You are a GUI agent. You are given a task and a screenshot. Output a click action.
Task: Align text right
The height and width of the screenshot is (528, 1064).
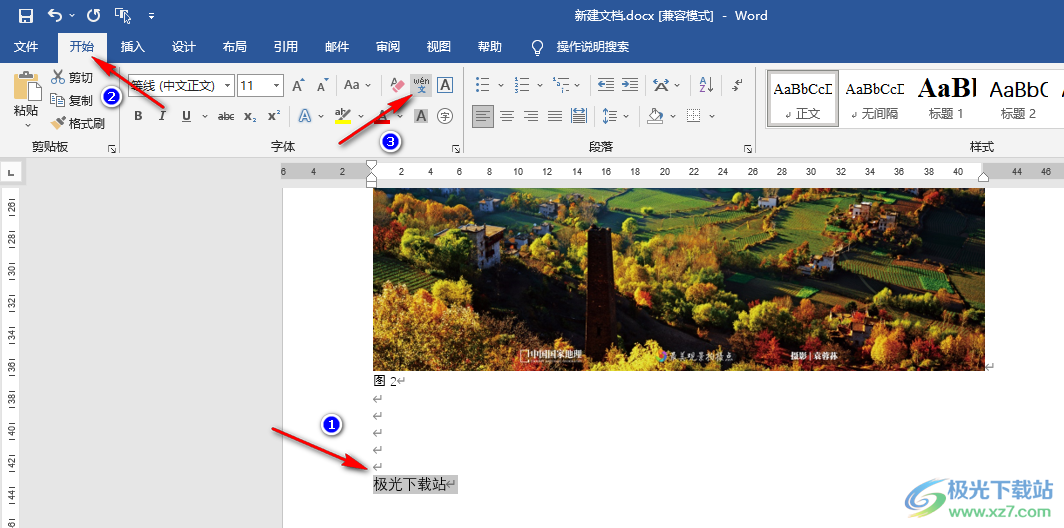[531, 116]
